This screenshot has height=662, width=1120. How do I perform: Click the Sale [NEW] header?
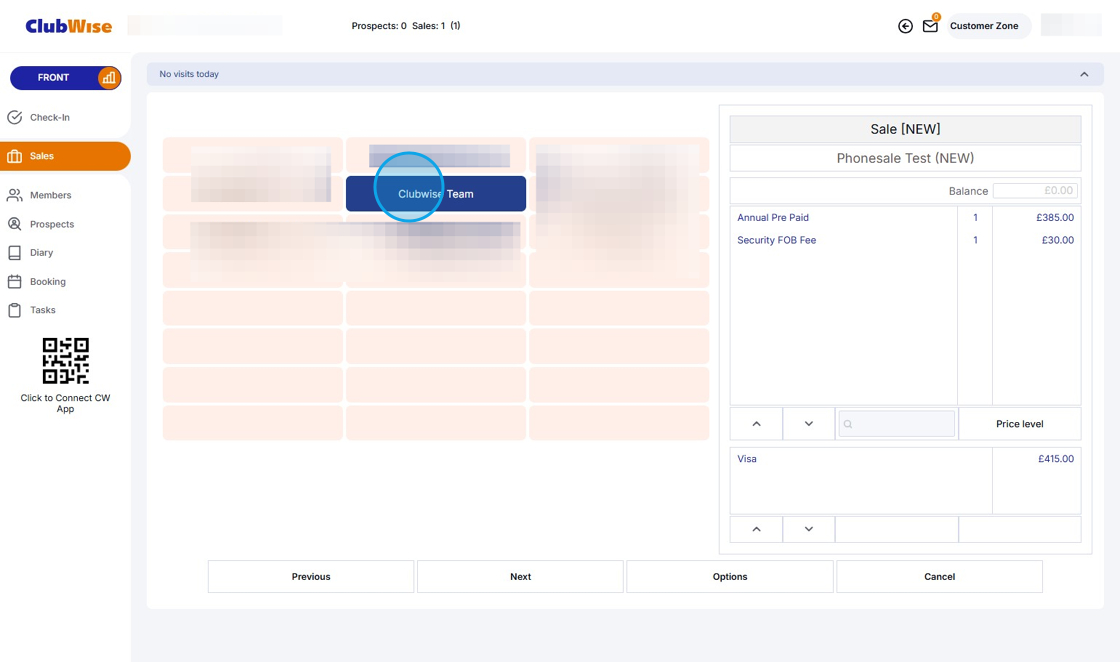(905, 129)
